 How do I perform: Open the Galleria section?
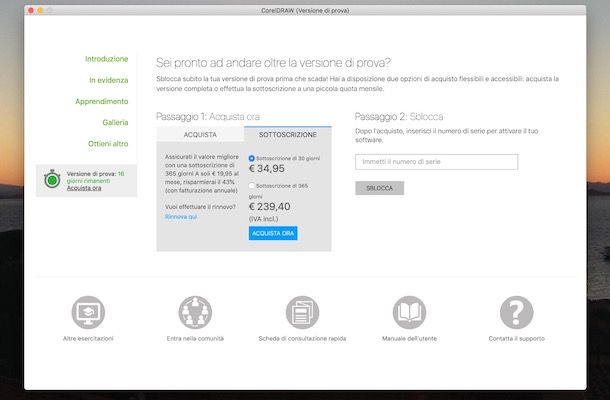tap(115, 123)
